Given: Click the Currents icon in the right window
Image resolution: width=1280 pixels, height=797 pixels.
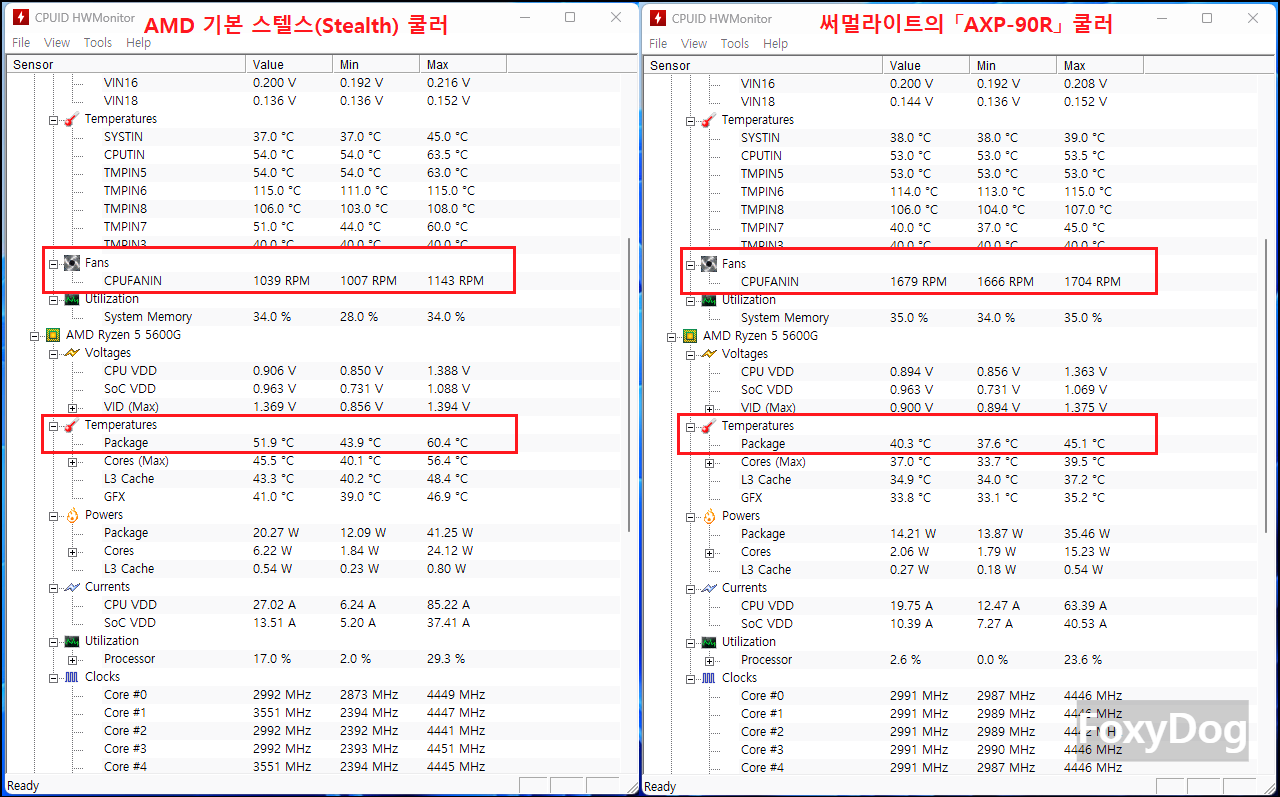Looking at the screenshot, I should point(708,588).
